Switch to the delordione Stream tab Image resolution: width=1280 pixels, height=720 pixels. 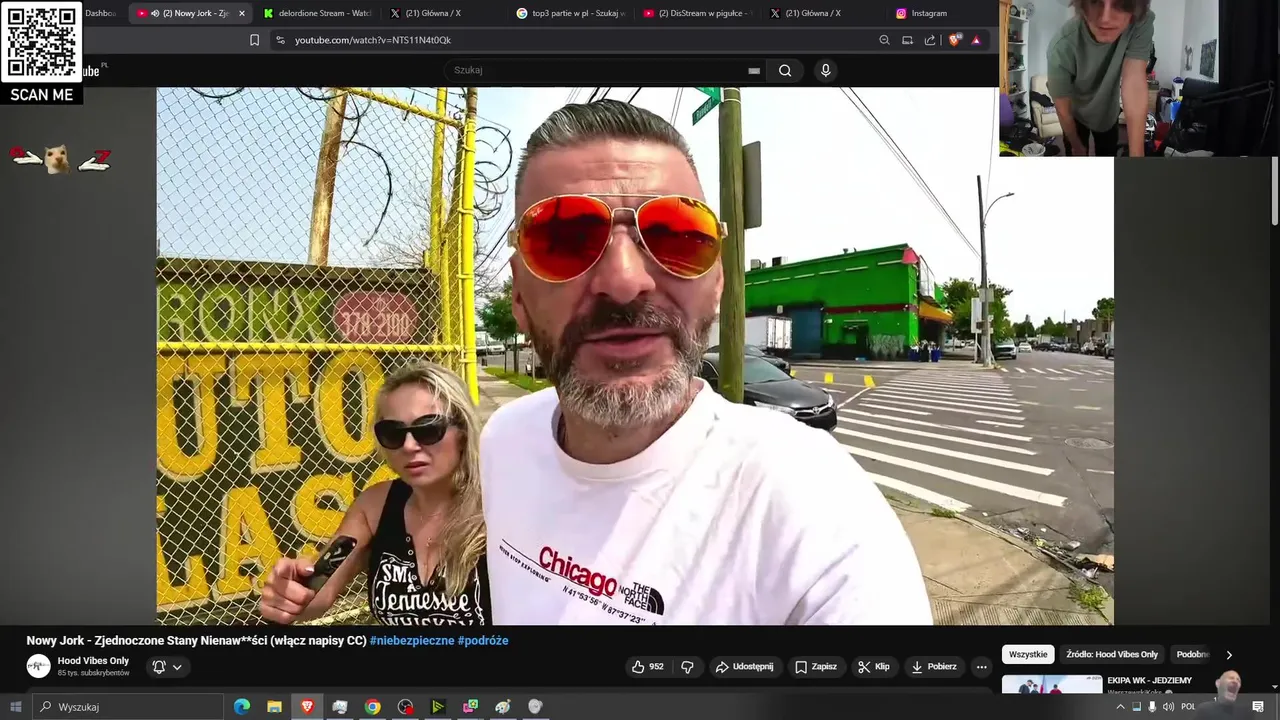317,13
